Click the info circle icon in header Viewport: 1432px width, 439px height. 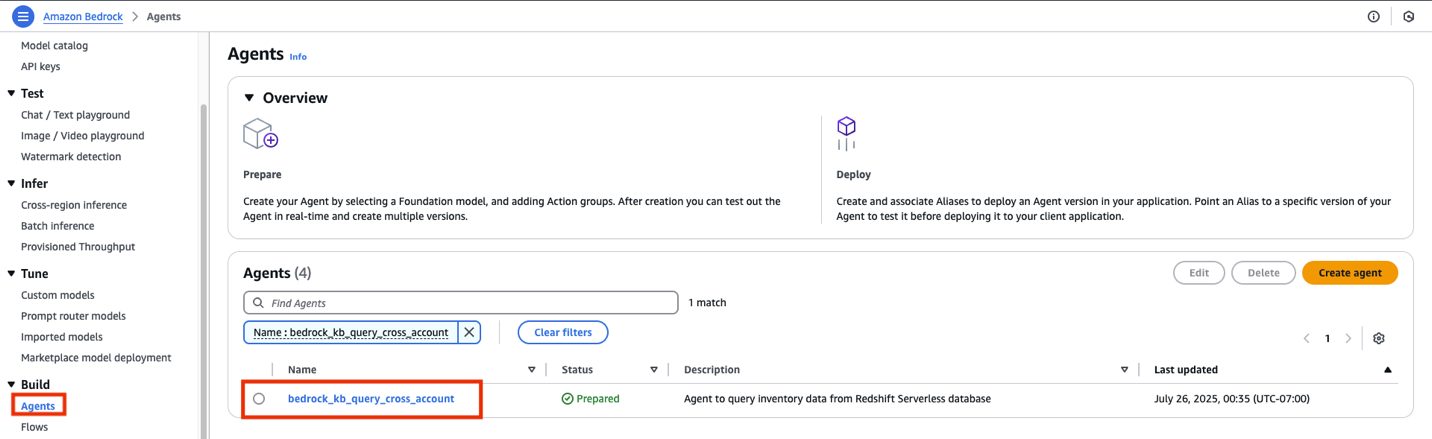click(x=1373, y=16)
